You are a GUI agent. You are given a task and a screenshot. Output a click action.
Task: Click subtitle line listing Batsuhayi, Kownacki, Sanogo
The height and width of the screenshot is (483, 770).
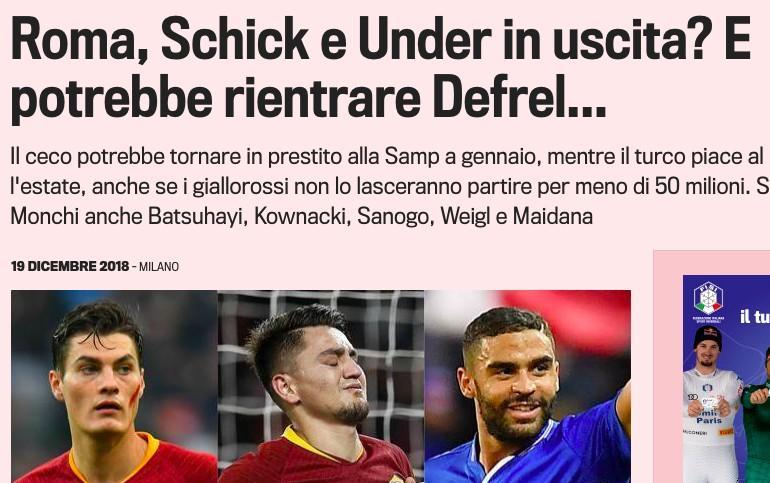pos(302,216)
